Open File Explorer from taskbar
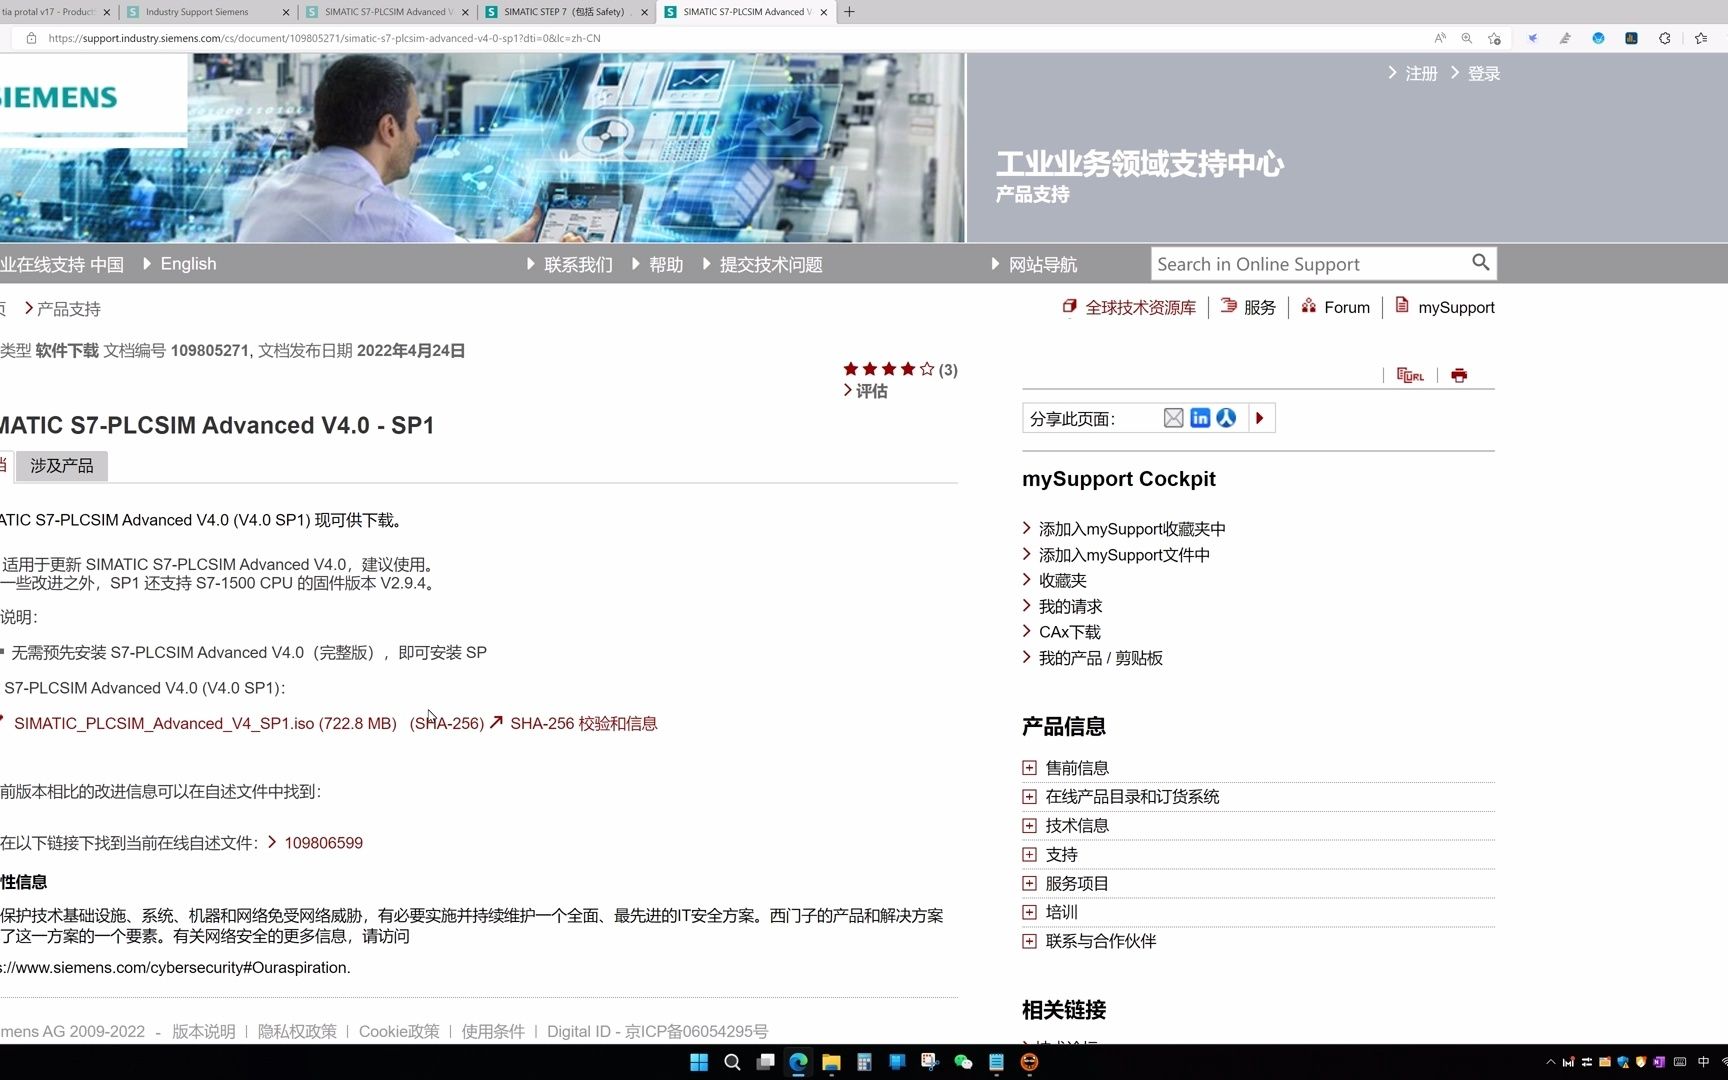Viewport: 1728px width, 1080px height. click(x=831, y=1062)
